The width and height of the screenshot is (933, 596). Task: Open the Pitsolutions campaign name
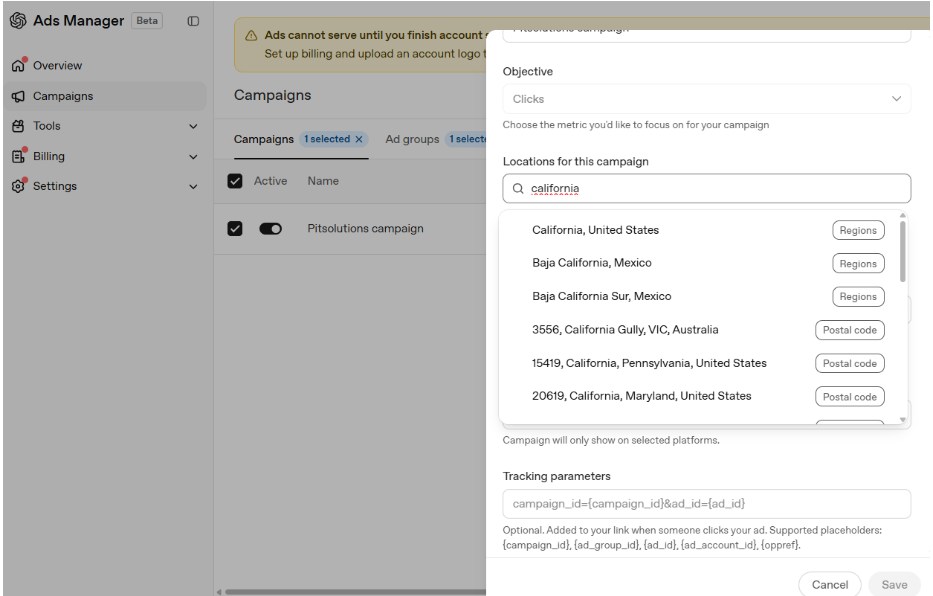tap(365, 228)
